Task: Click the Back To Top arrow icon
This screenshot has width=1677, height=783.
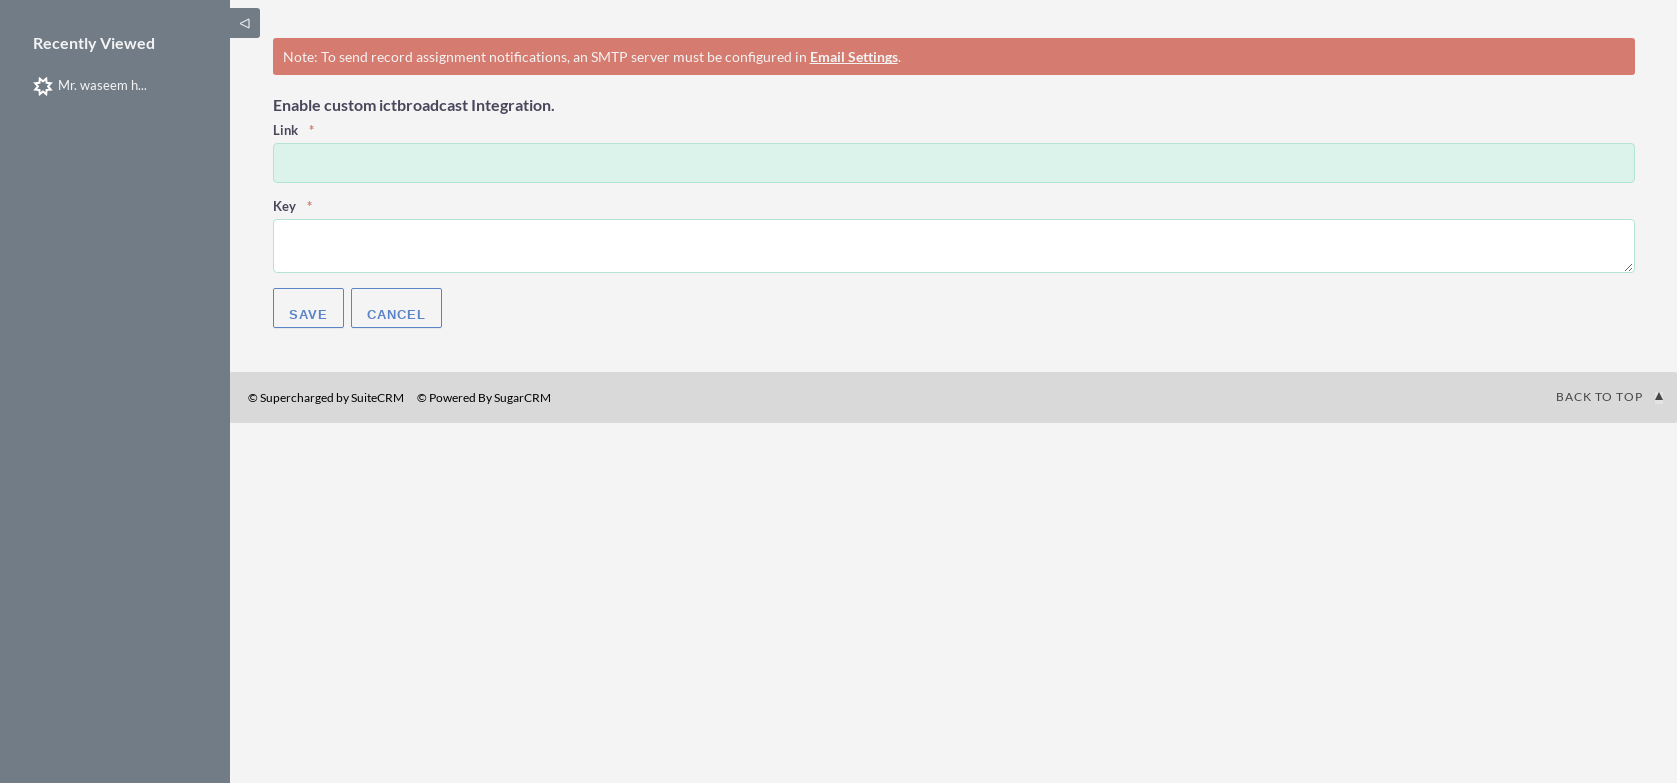Action: pyautogui.click(x=1659, y=396)
